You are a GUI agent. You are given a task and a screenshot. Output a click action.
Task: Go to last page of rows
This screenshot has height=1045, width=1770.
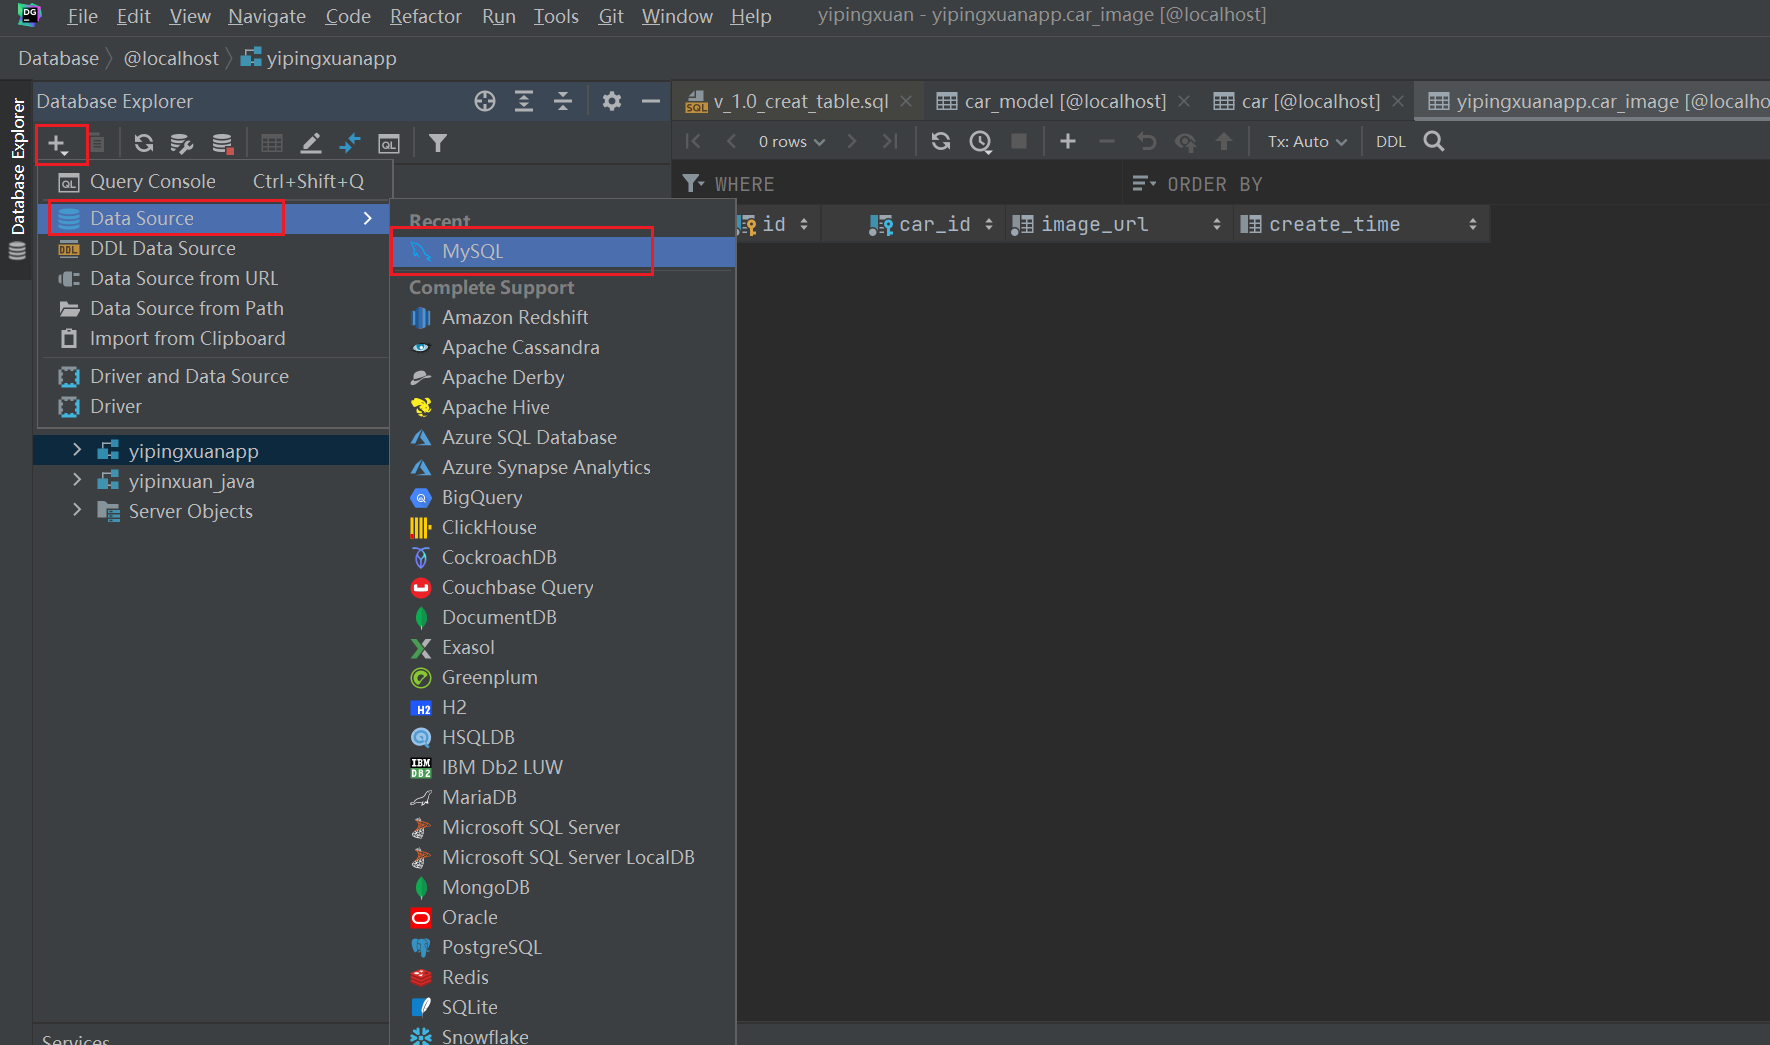(x=890, y=141)
